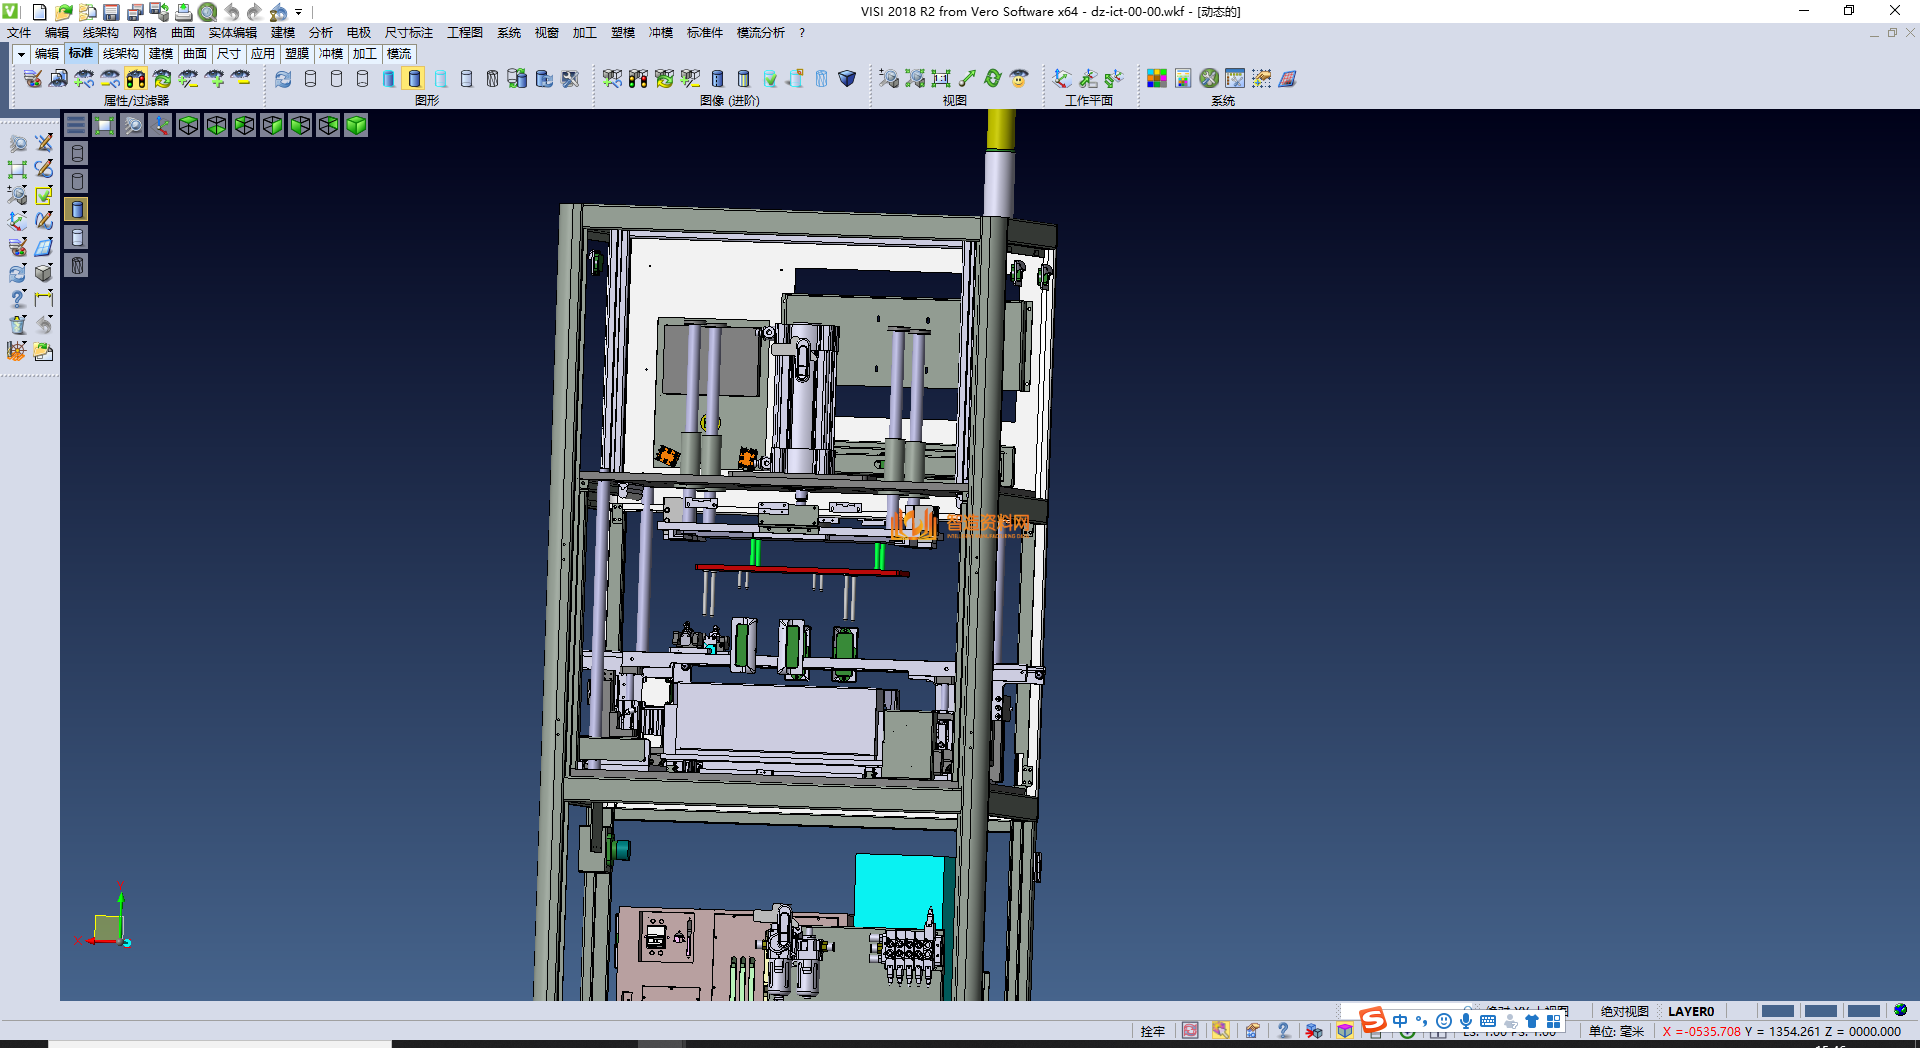Click the save file icon
This screenshot has width=1920, height=1048.
click(x=111, y=12)
